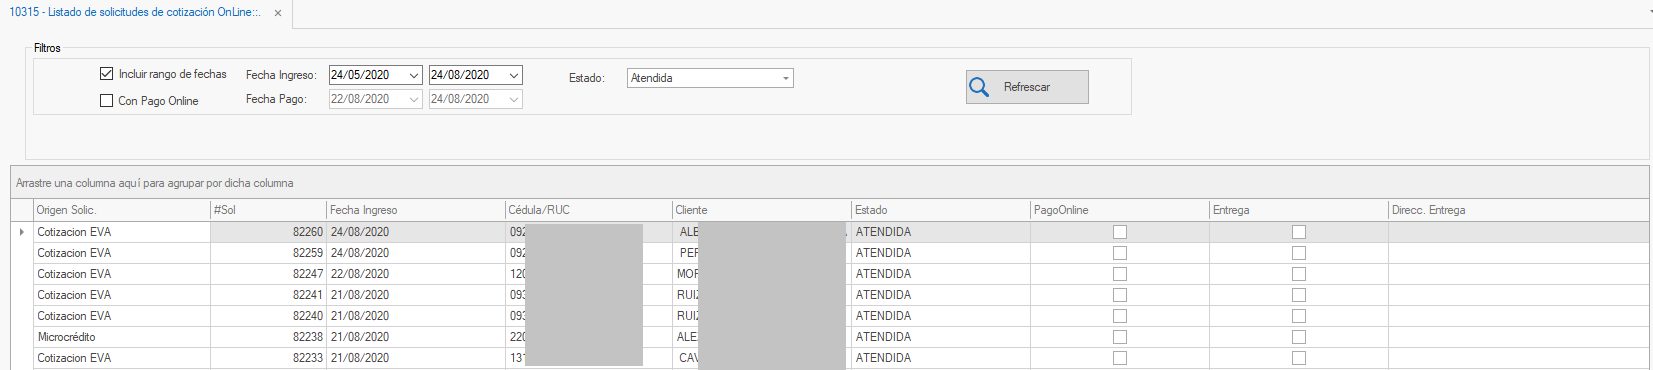Screen dimensions: 1653x370
Task: Expand the Estado dropdown showing Atendida
Action: click(785, 78)
